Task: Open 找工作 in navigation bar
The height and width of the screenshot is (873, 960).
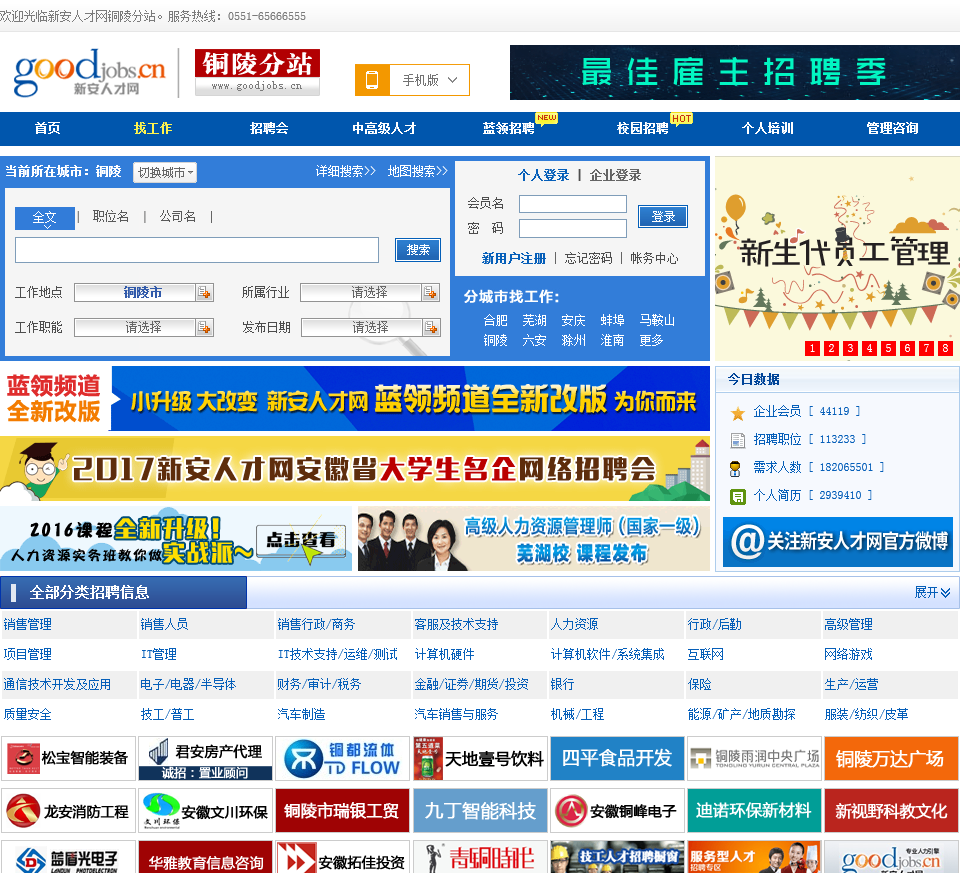Action: point(152,128)
